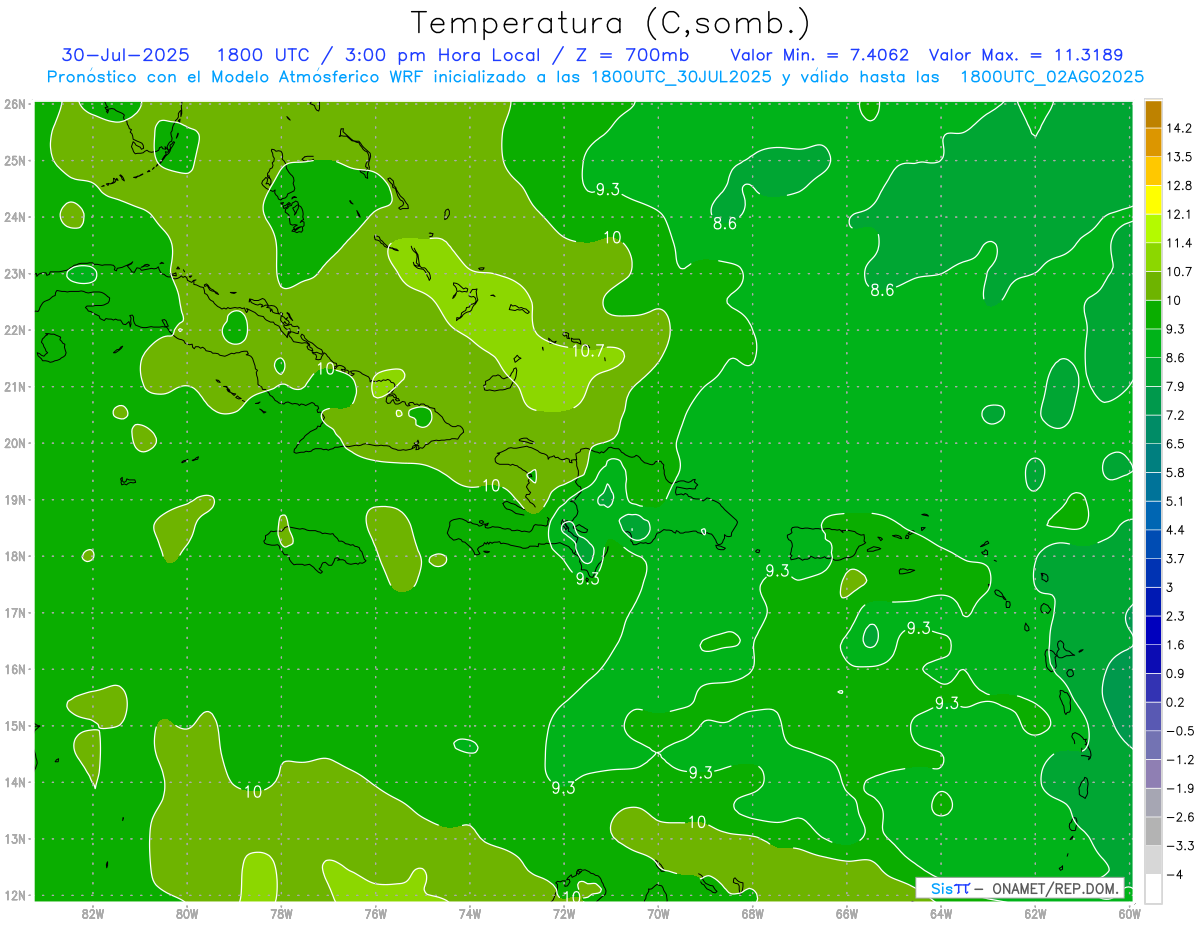Click the 17N latitude axis label

point(13,613)
